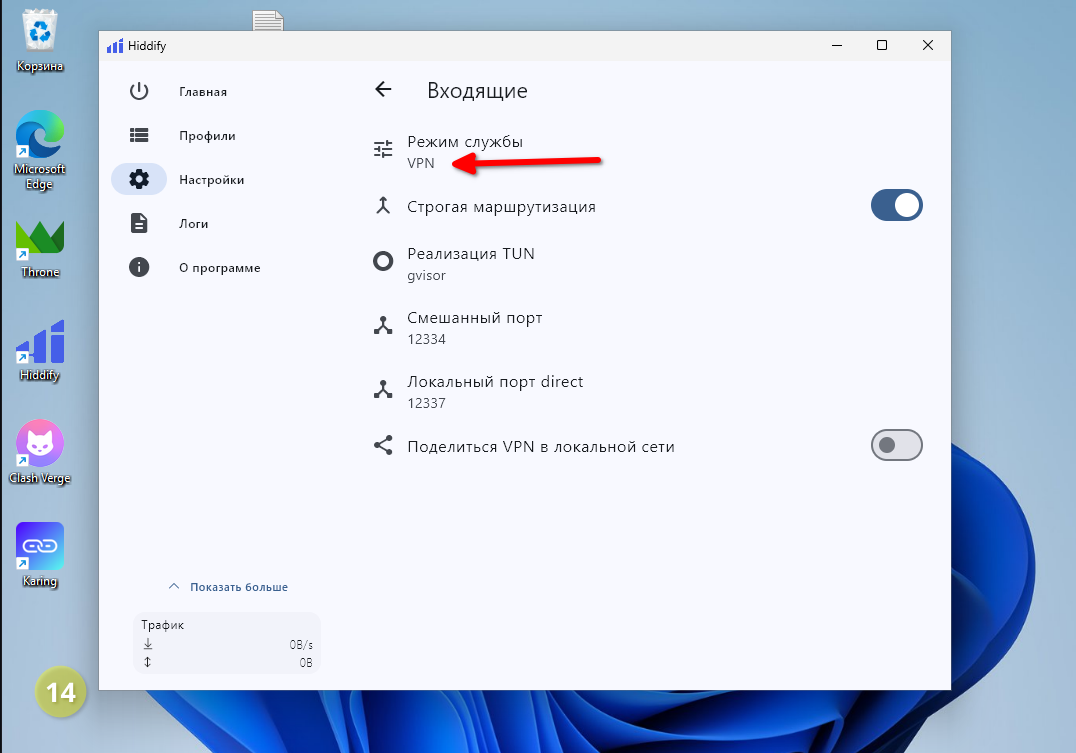This screenshot has height=753, width=1076.
Task: Launch Microsoft Edge desktop shortcut
Action: click(40, 150)
